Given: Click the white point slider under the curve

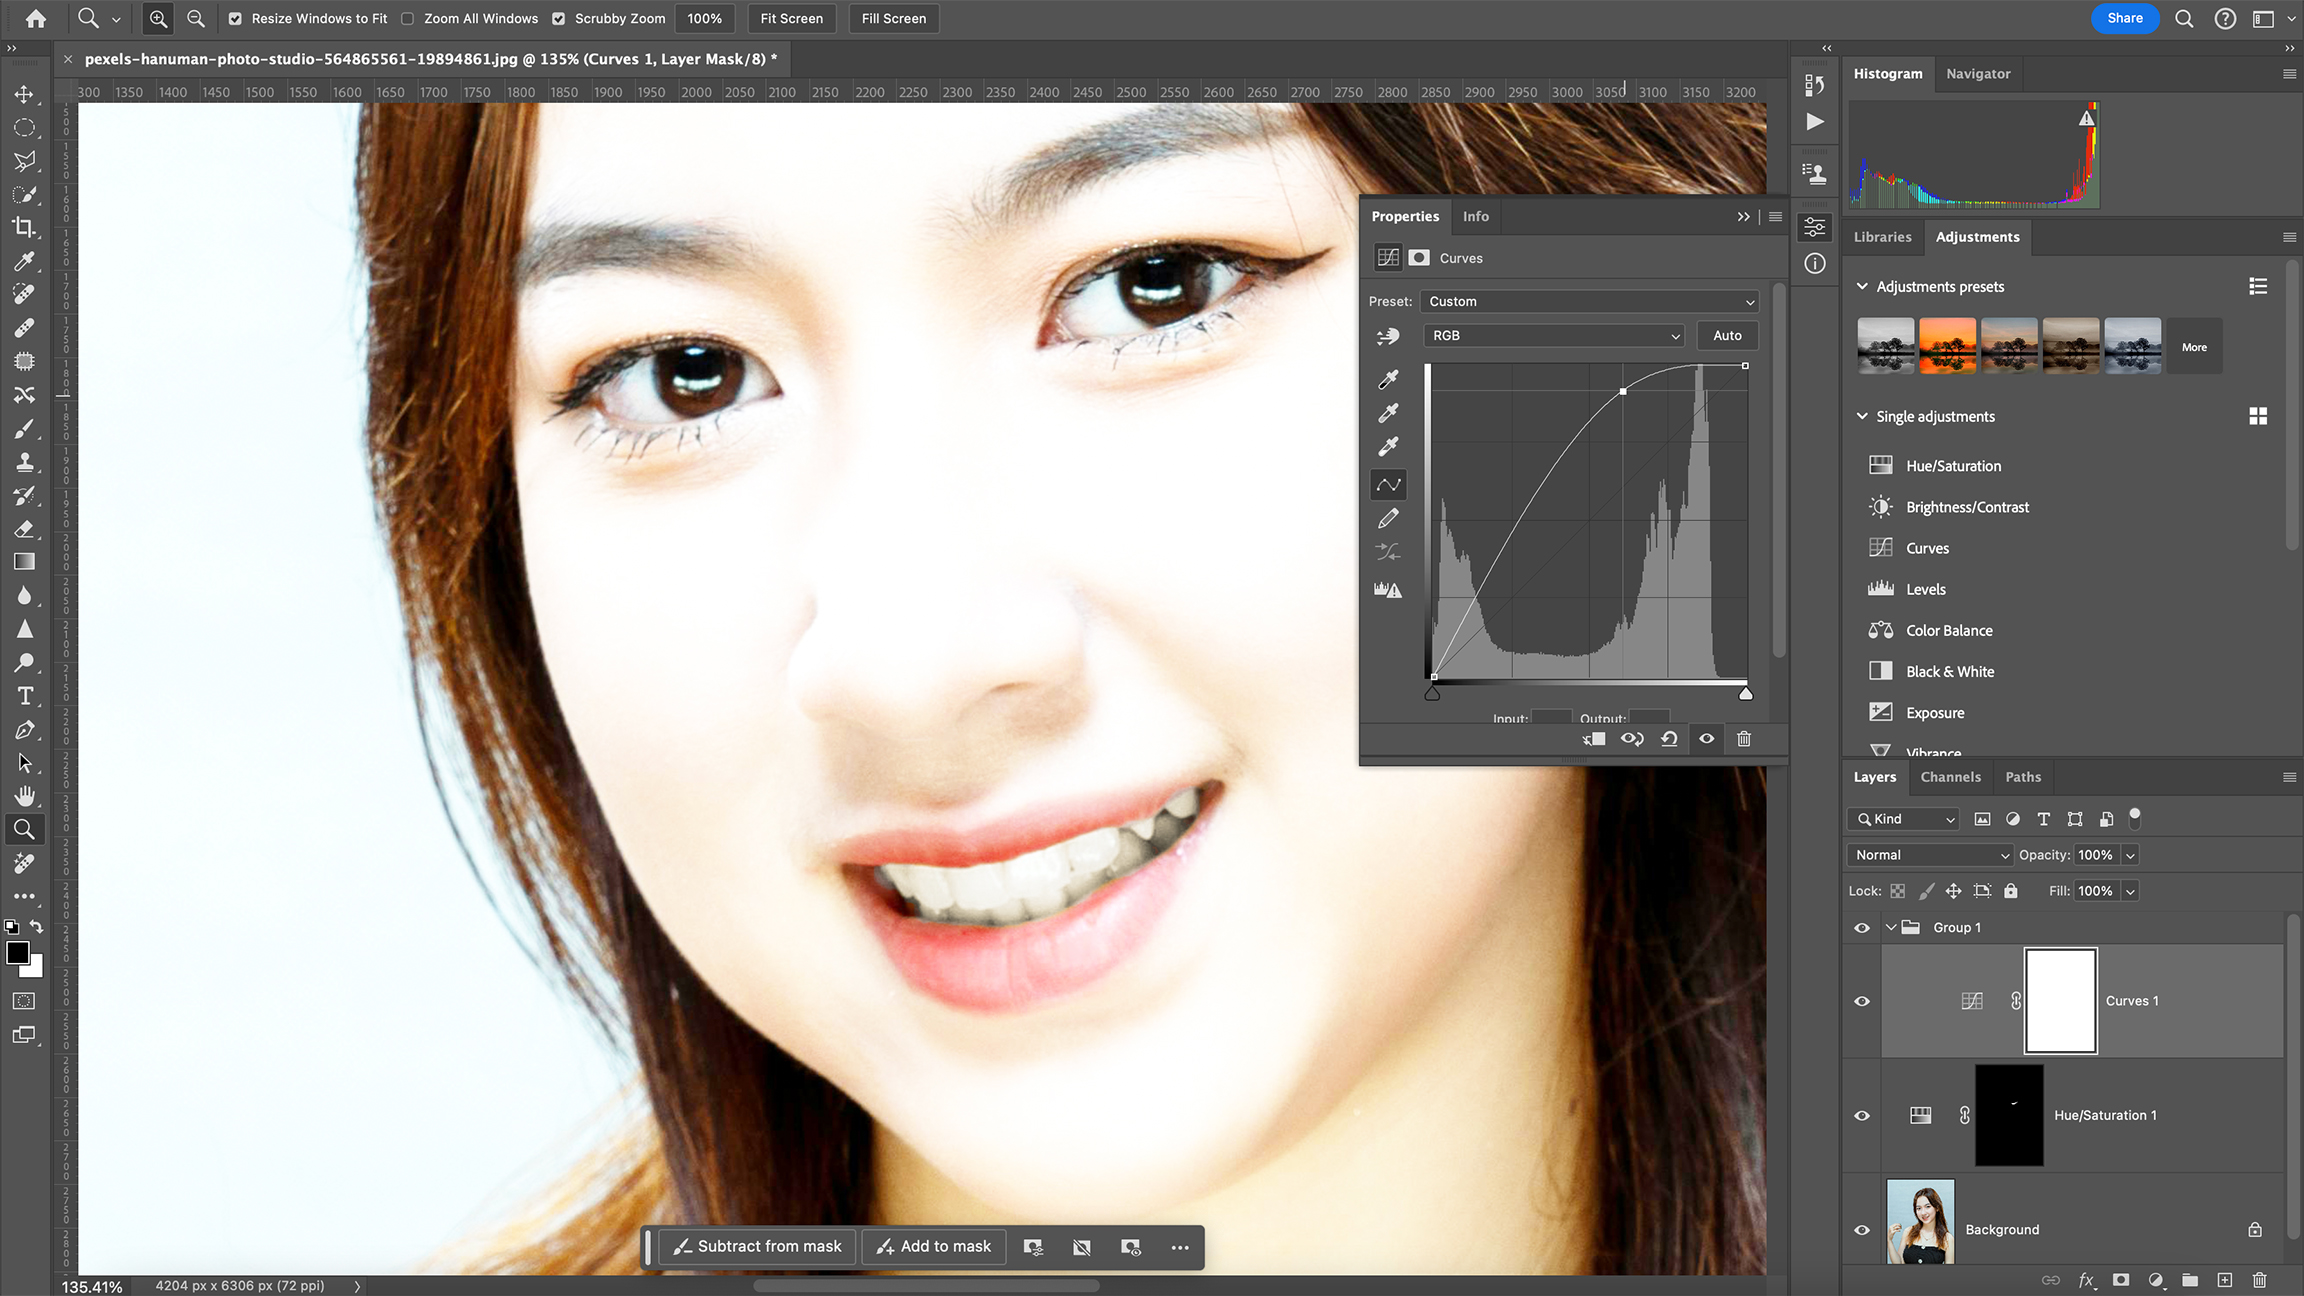Looking at the screenshot, I should pyautogui.click(x=1745, y=693).
